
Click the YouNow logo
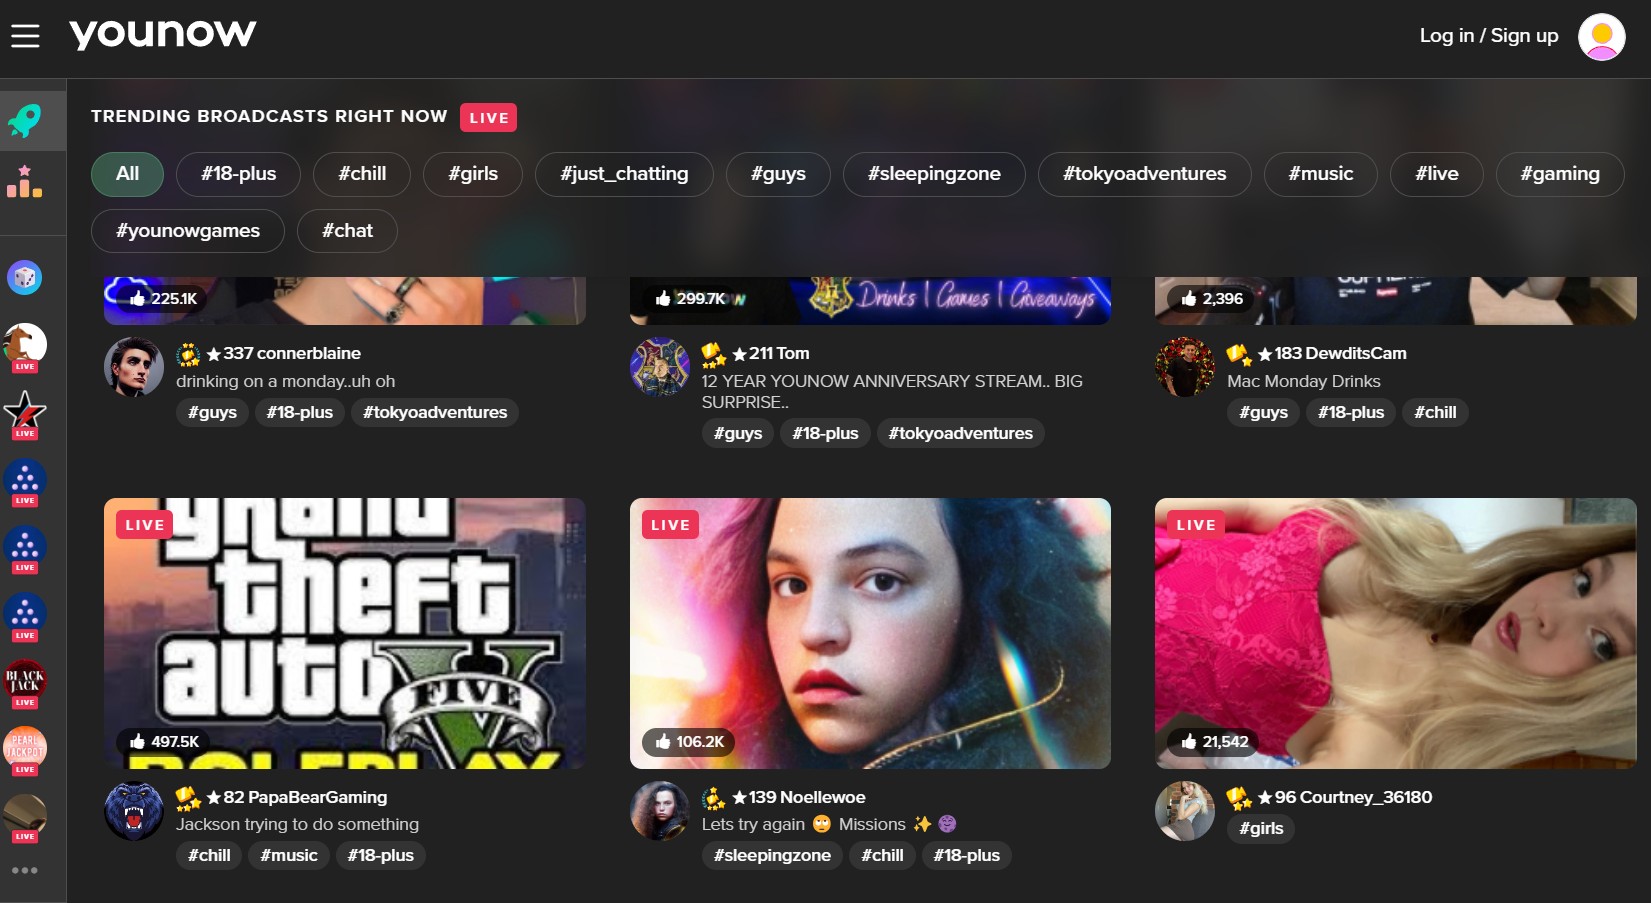click(x=163, y=34)
